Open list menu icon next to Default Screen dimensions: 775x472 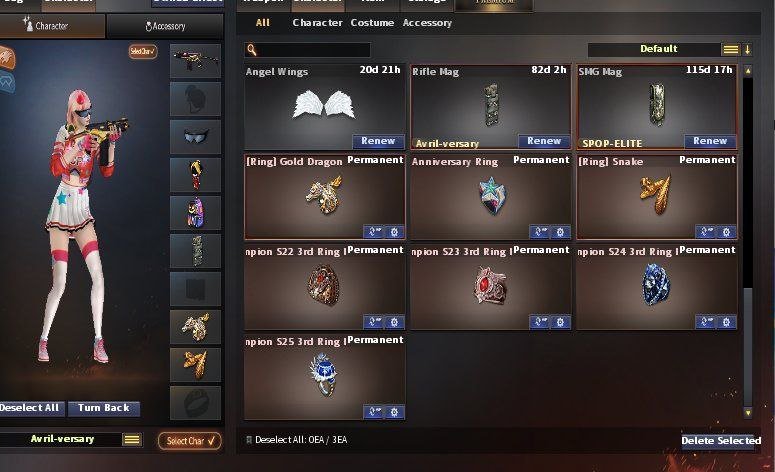pos(731,49)
